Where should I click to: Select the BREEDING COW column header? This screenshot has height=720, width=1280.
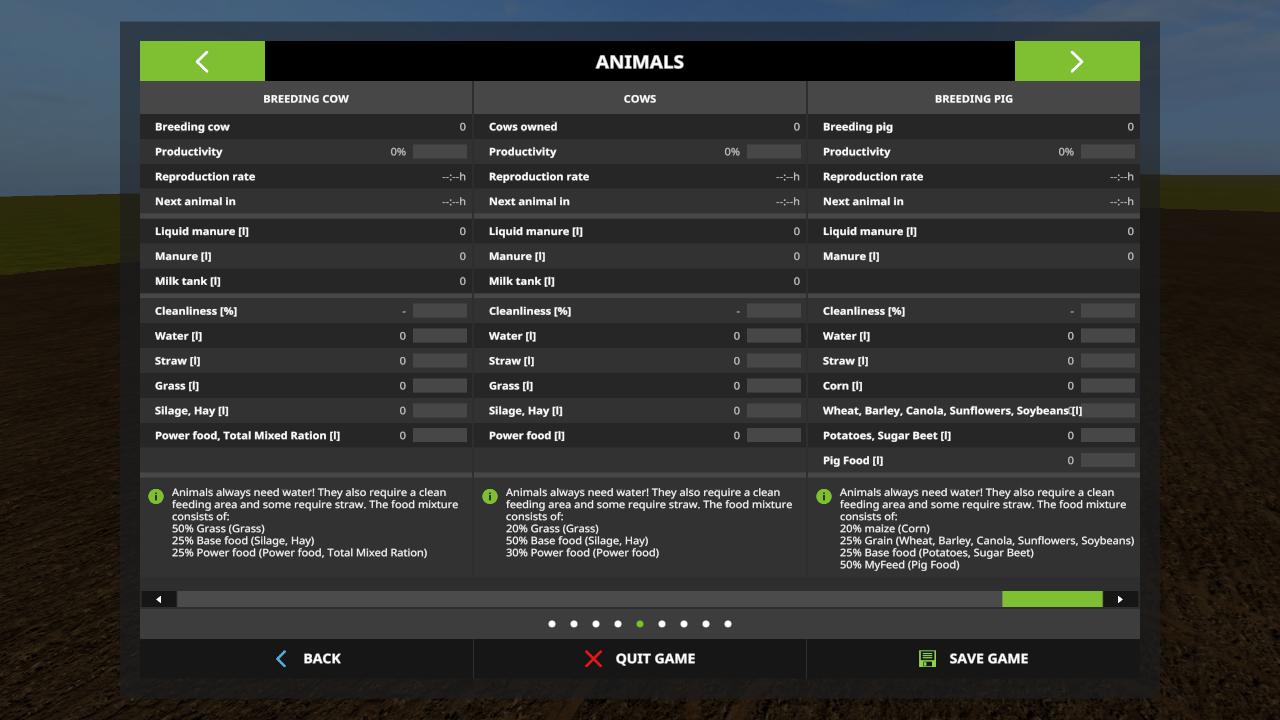tap(306, 99)
